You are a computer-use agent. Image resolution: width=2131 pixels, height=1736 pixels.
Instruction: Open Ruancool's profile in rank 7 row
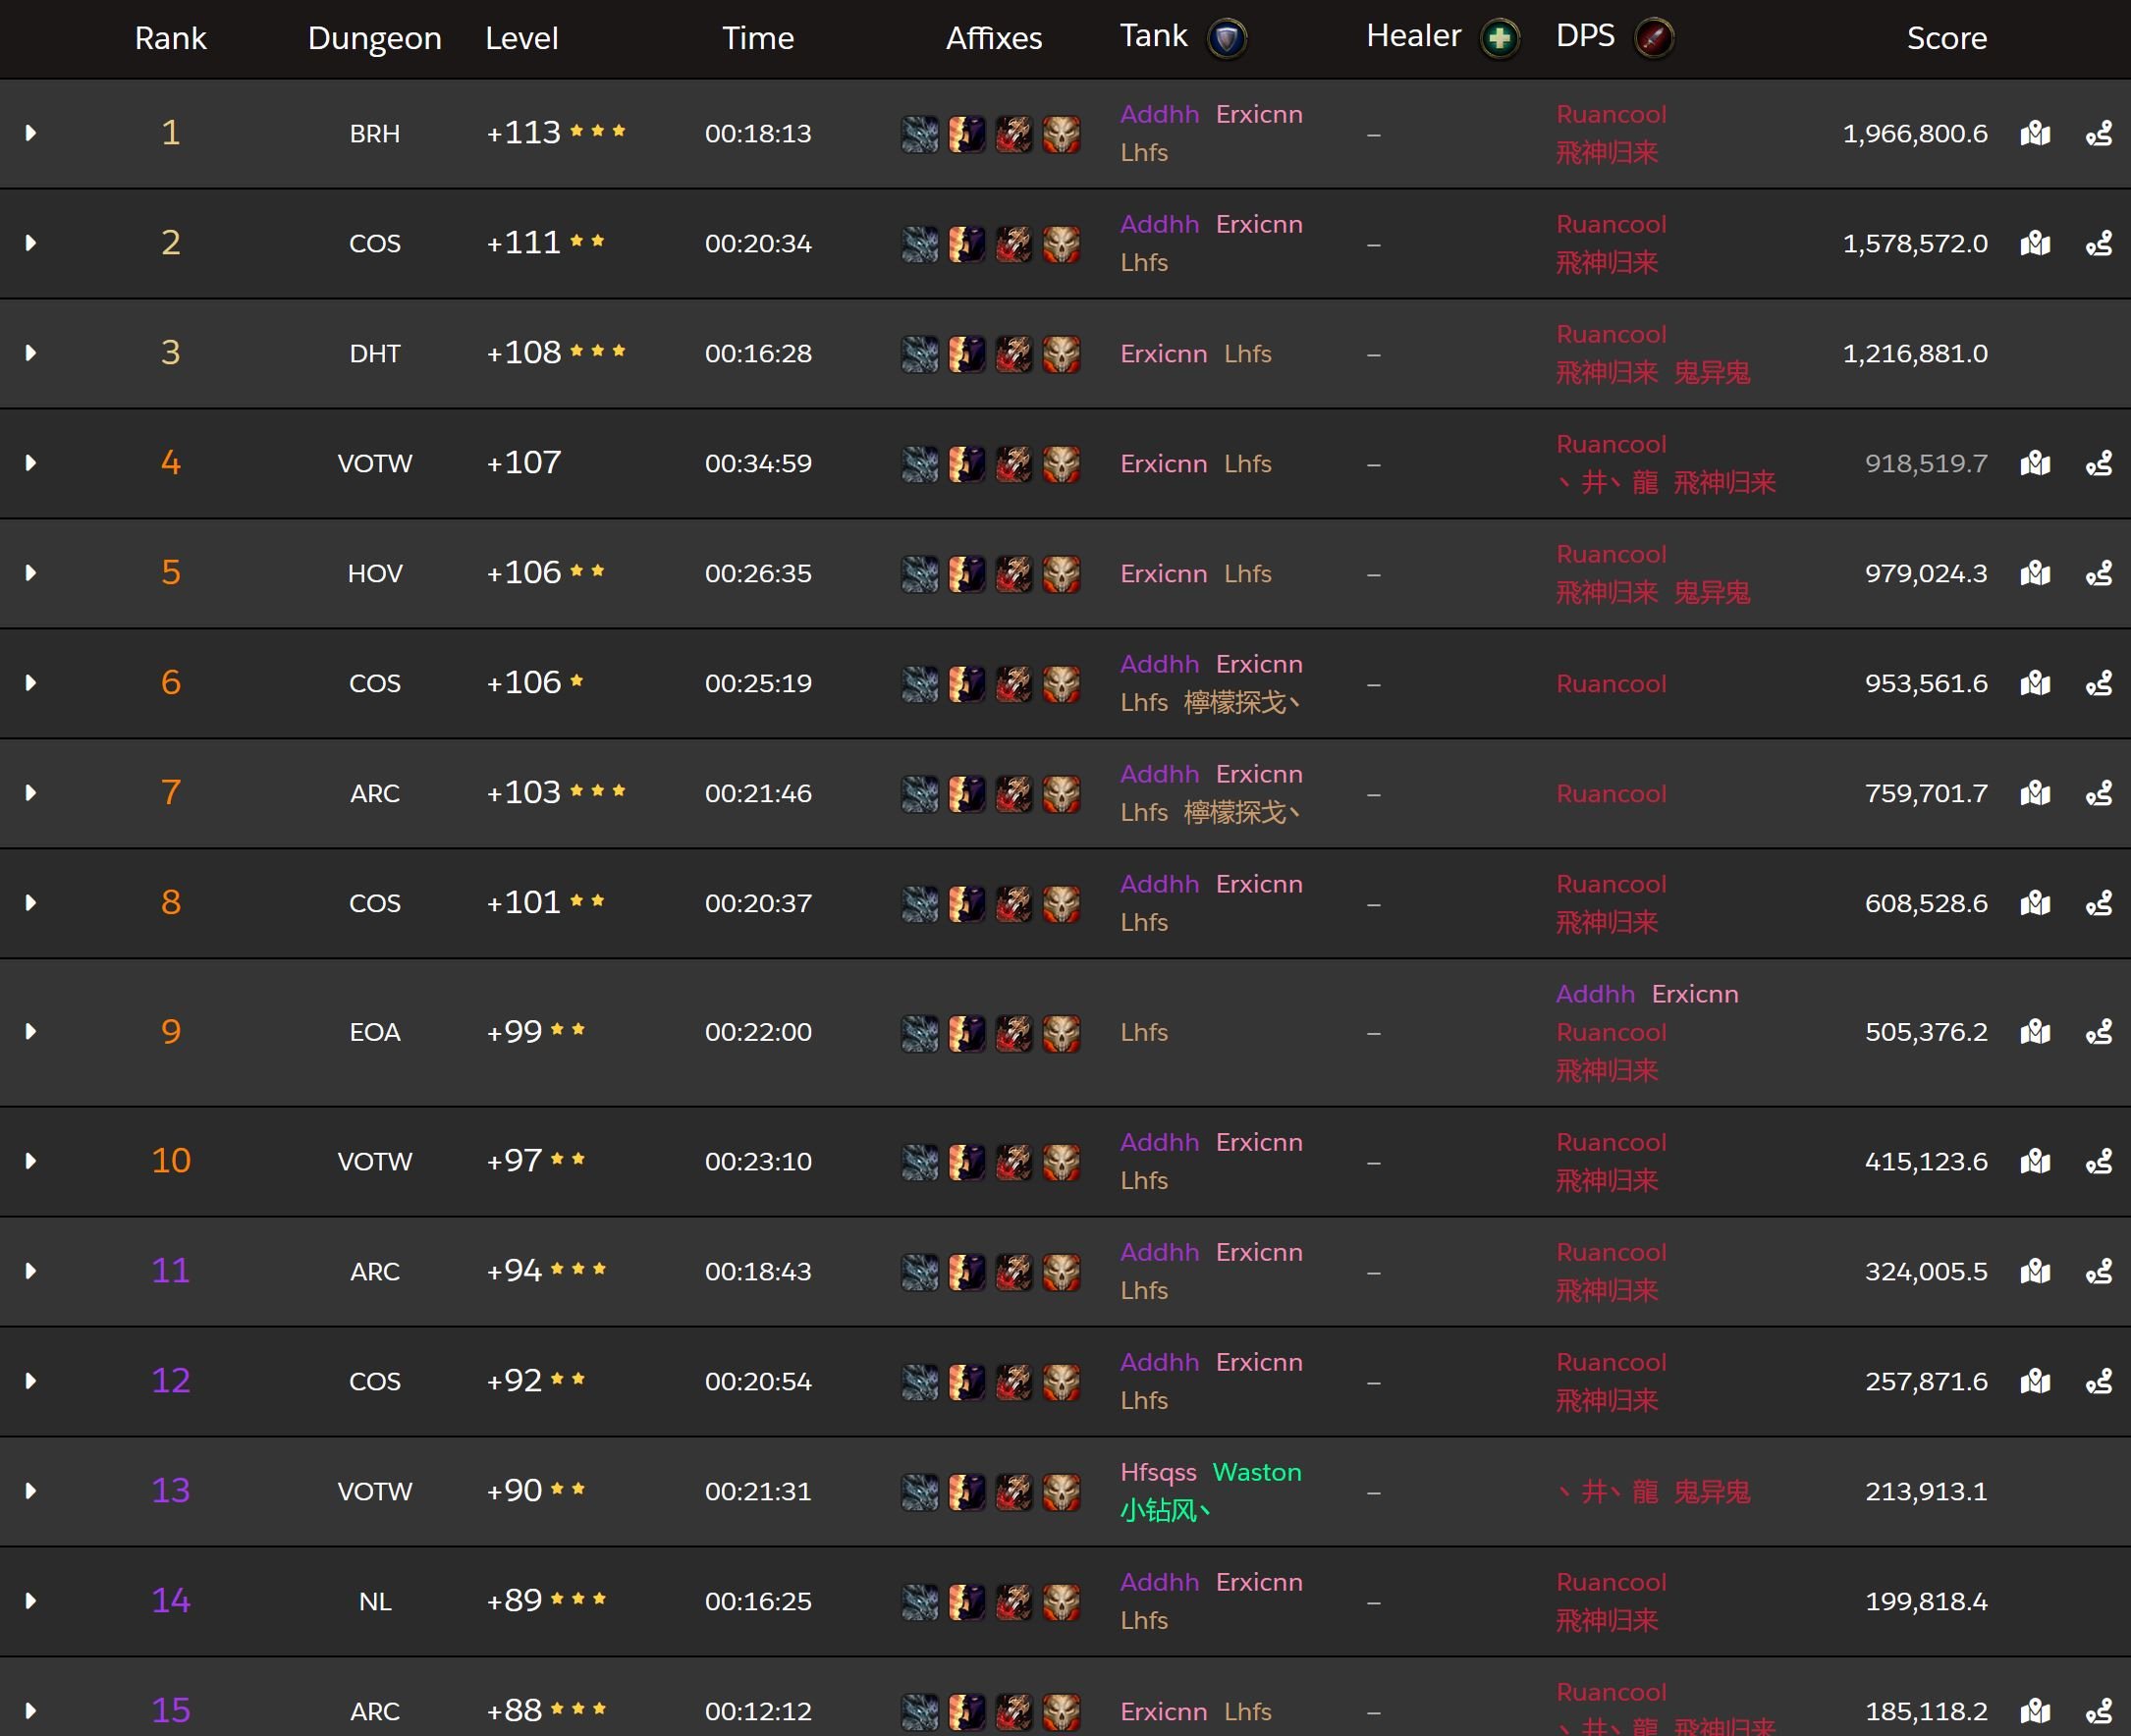click(1610, 794)
